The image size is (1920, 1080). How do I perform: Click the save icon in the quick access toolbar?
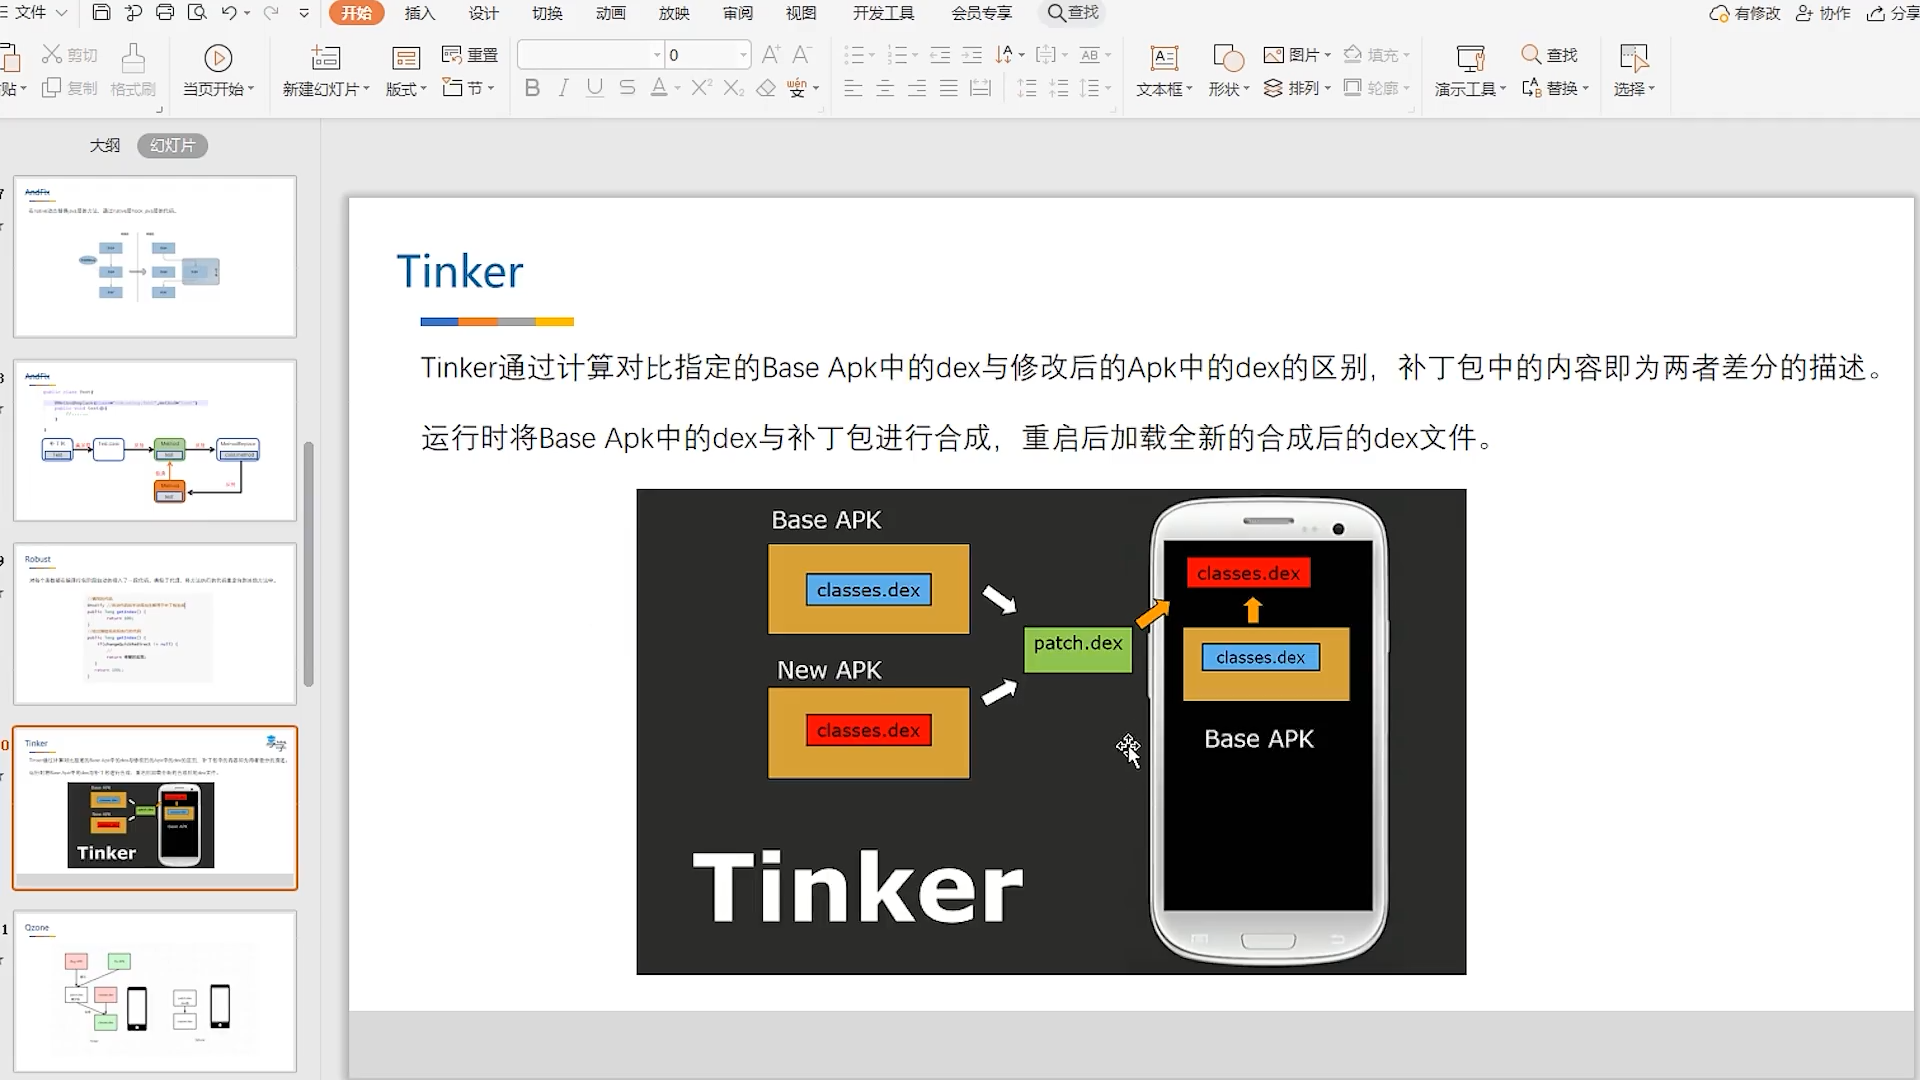point(101,13)
